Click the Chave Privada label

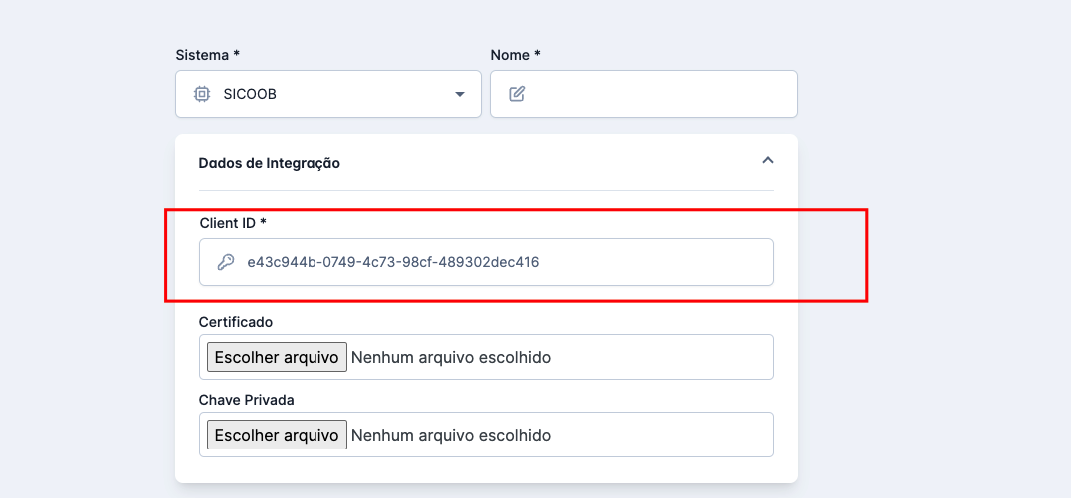246,400
